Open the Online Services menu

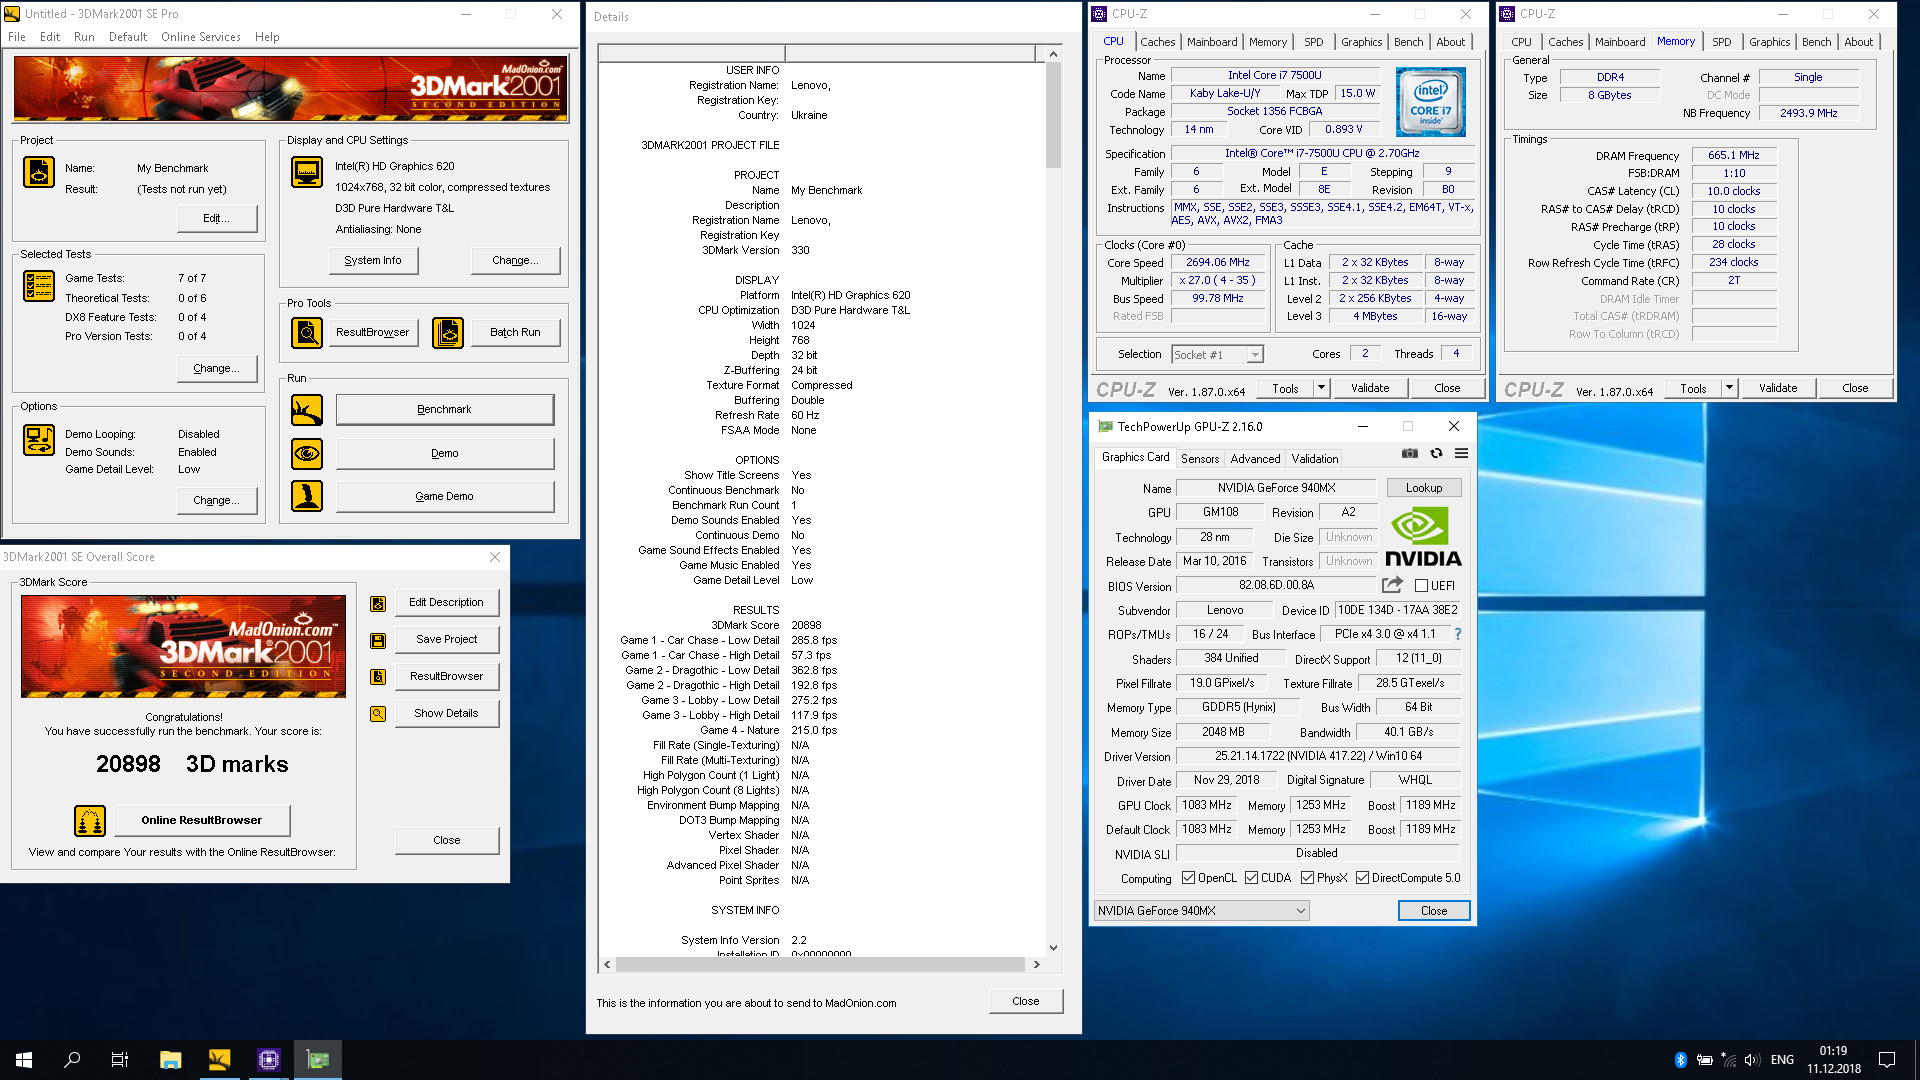coord(200,37)
